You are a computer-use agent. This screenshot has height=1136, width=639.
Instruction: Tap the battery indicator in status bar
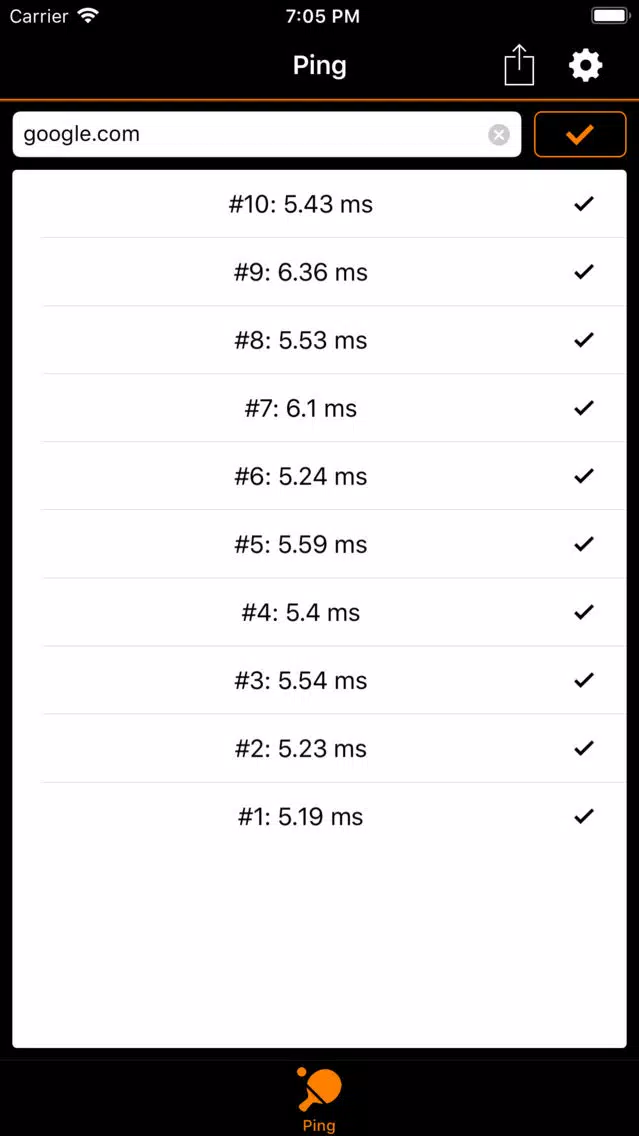[x=609, y=16]
